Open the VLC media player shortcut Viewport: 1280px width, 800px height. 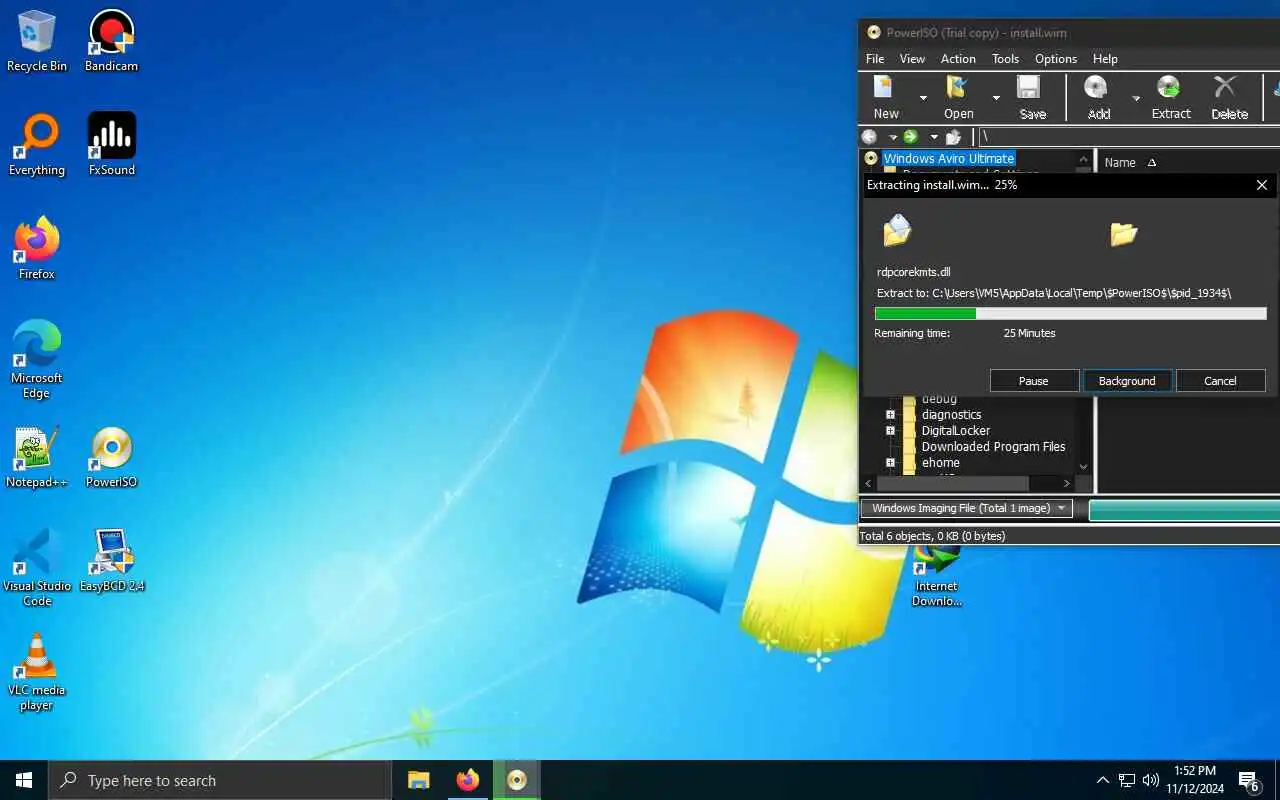click(x=37, y=672)
